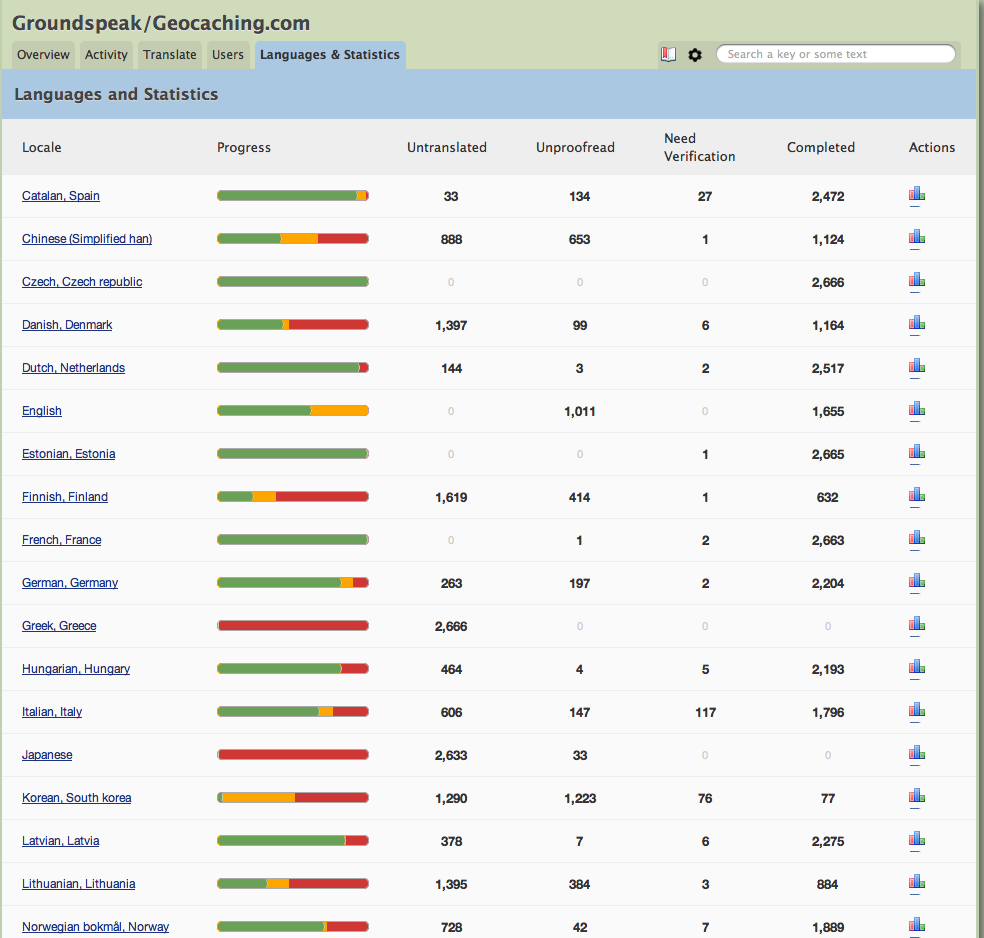
Task: Click the settings gear icon
Action: pos(695,55)
